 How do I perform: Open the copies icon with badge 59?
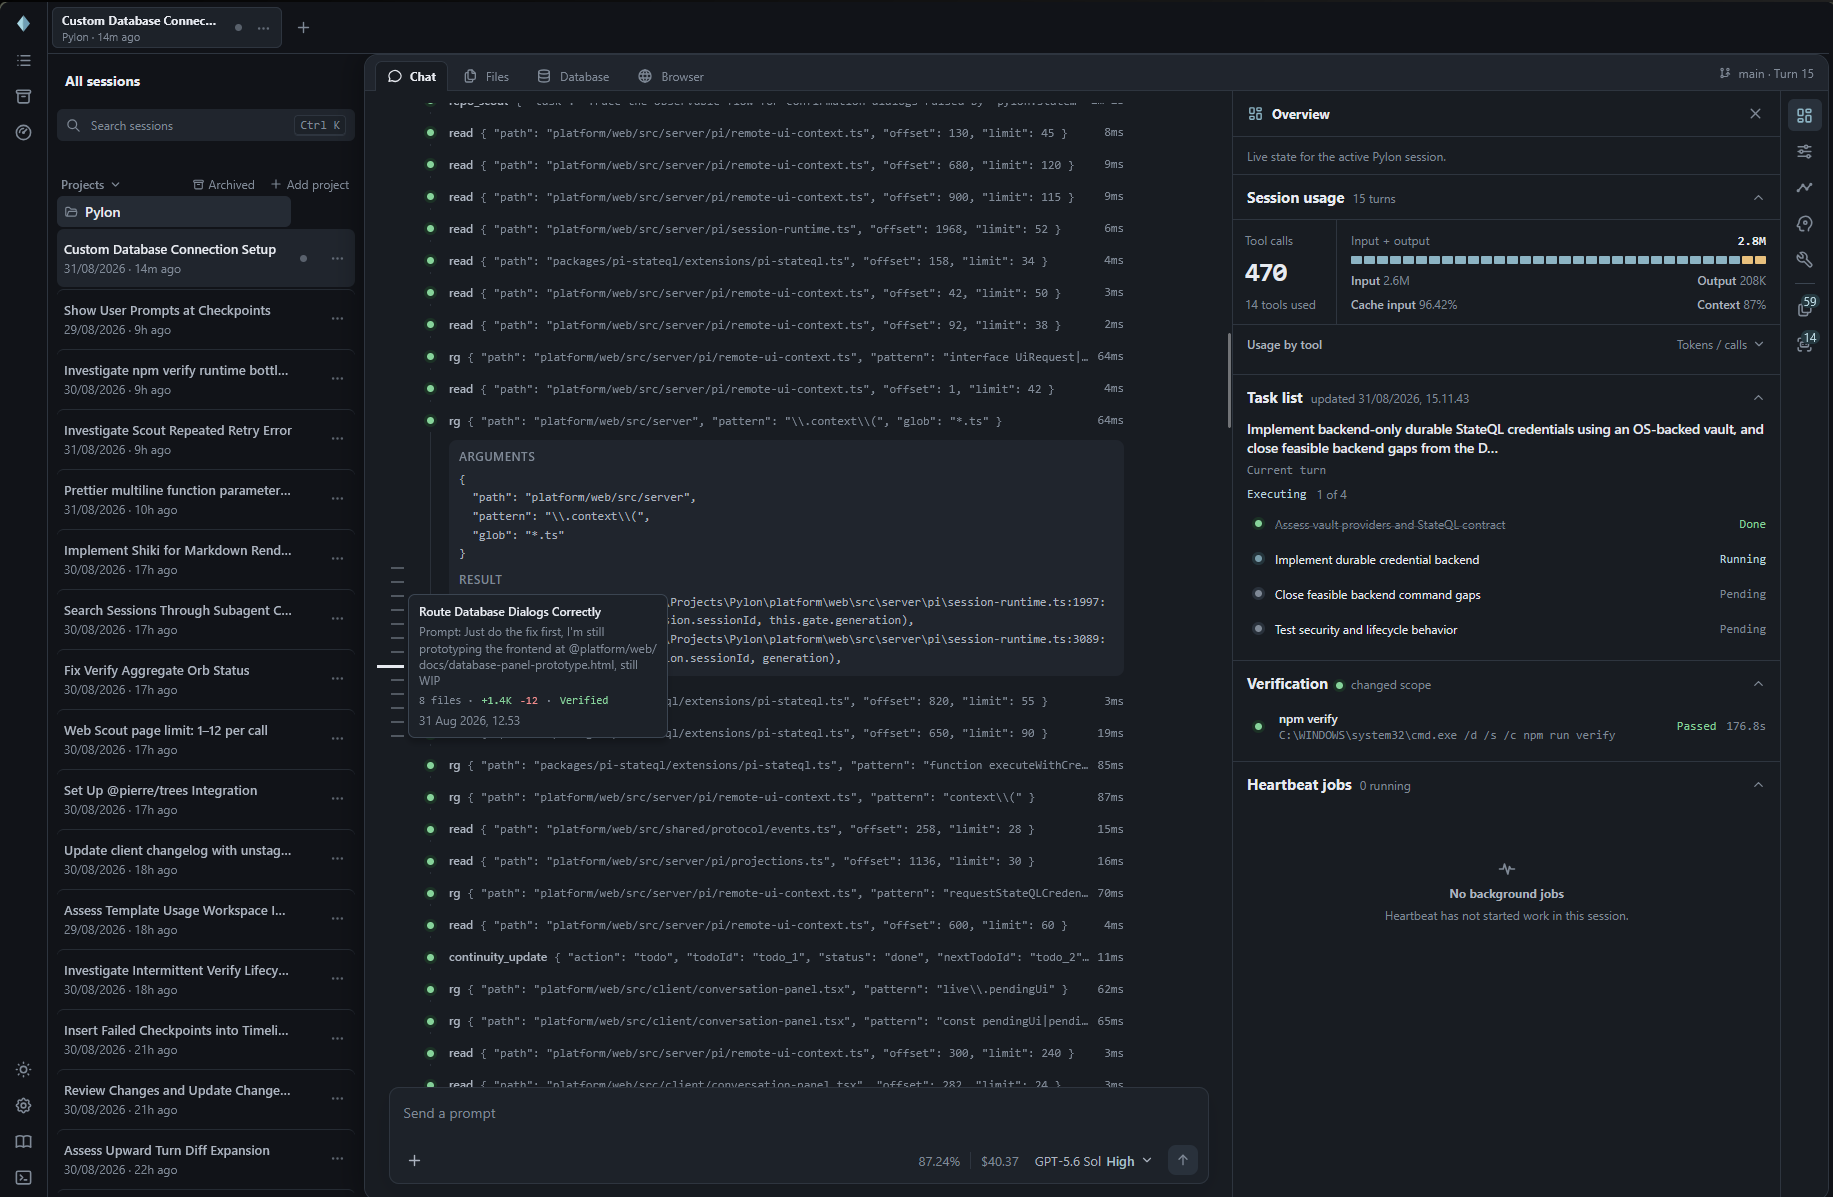pos(1805,307)
